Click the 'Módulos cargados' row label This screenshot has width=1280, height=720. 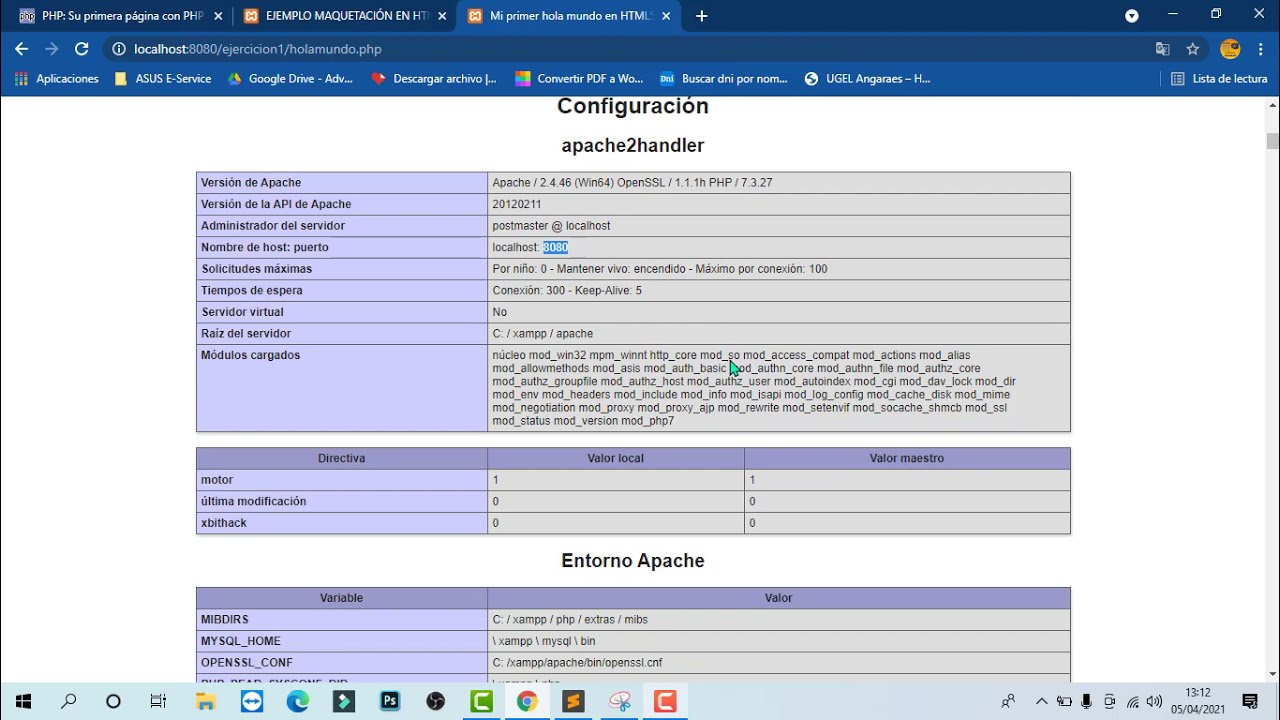point(250,355)
